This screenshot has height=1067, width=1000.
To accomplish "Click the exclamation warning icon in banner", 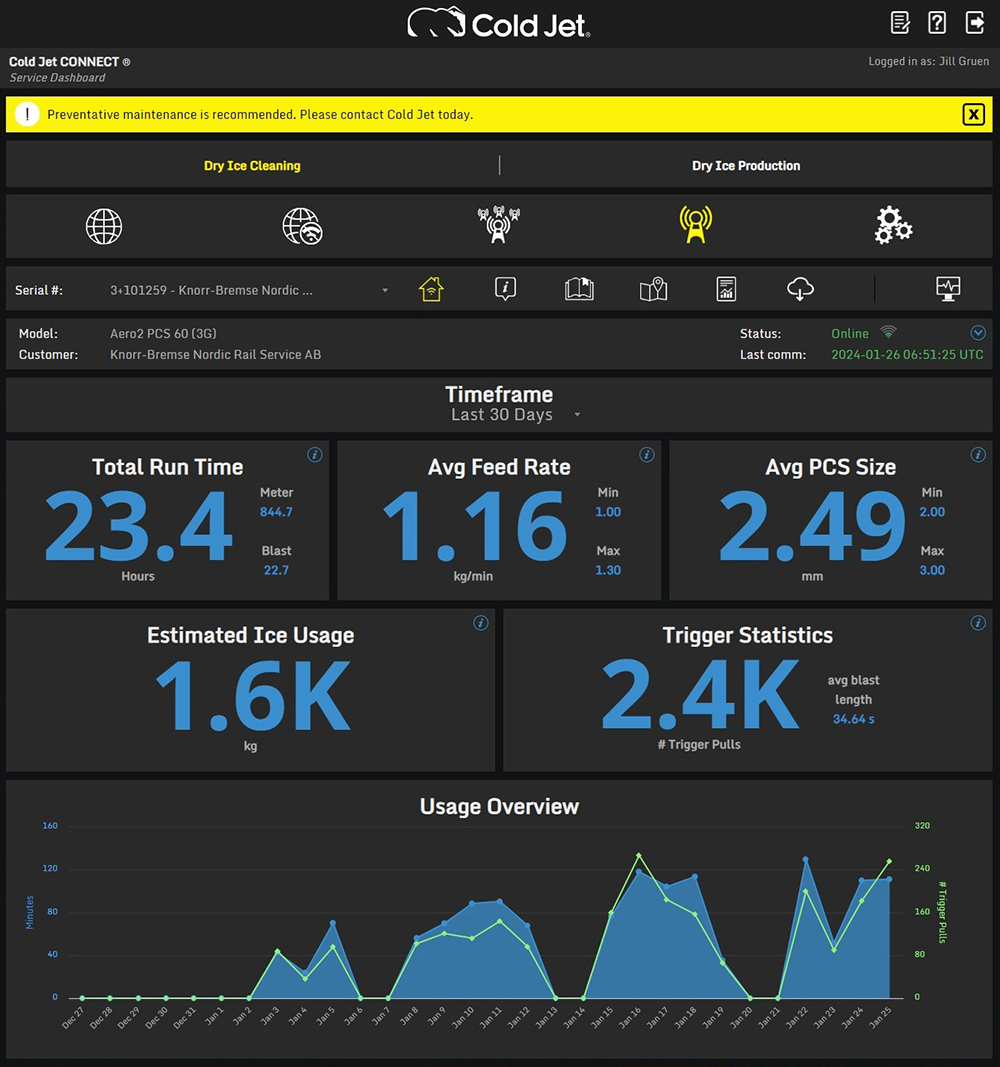I will [x=27, y=114].
